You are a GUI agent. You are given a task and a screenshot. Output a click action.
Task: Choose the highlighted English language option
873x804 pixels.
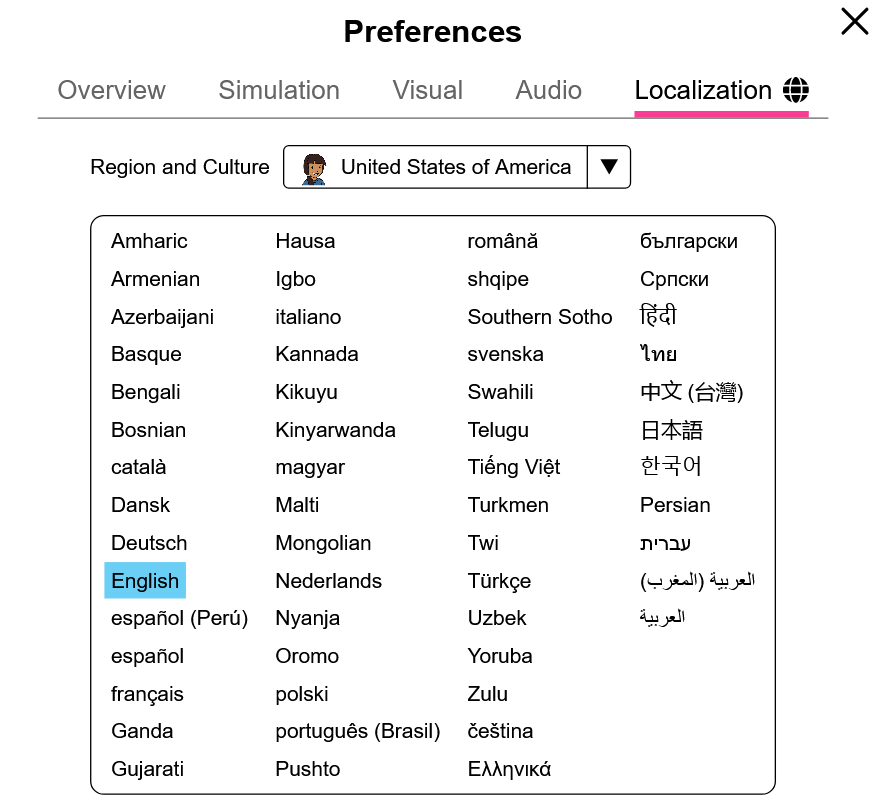click(x=145, y=581)
